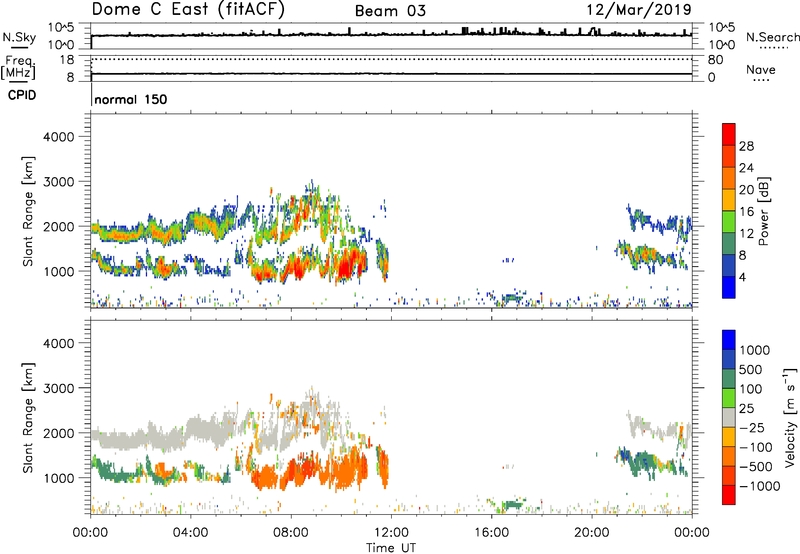Click '3000' on the velocity panel axis
Image resolution: width=800 pixels, height=554 pixels.
click(x=58, y=388)
